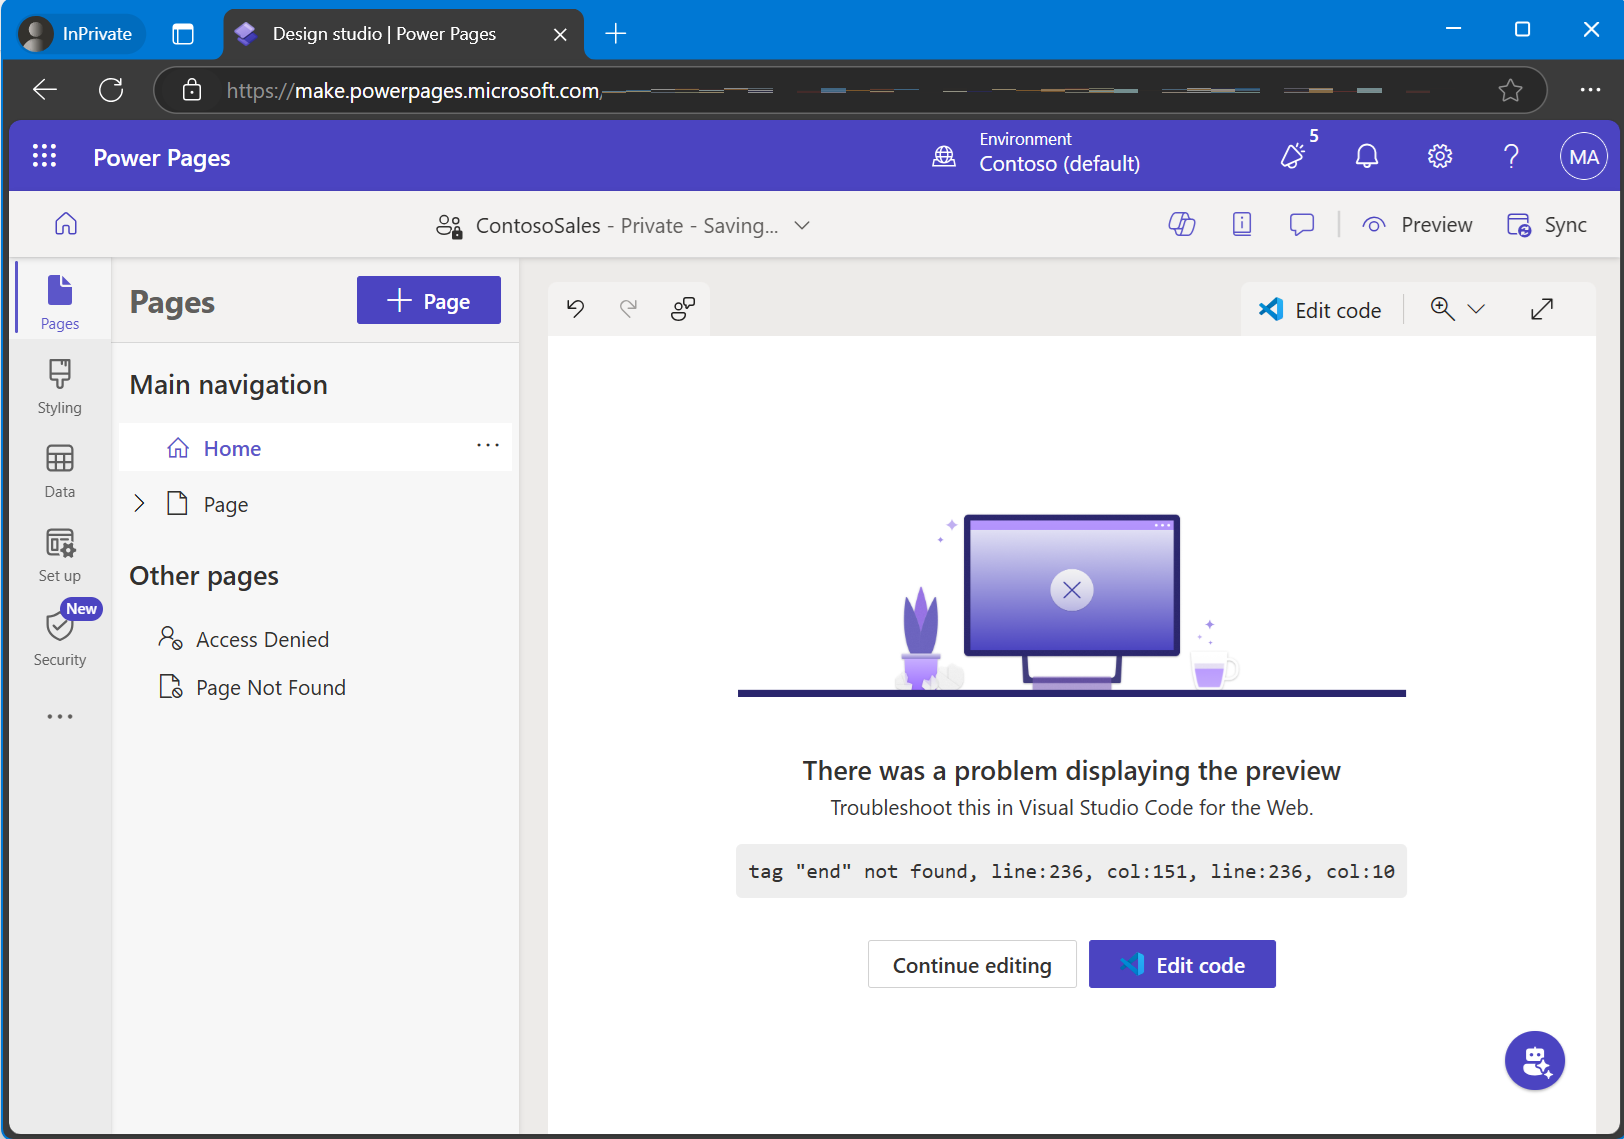
Task: Open the Copilot chat bubble button
Action: click(x=1535, y=1061)
